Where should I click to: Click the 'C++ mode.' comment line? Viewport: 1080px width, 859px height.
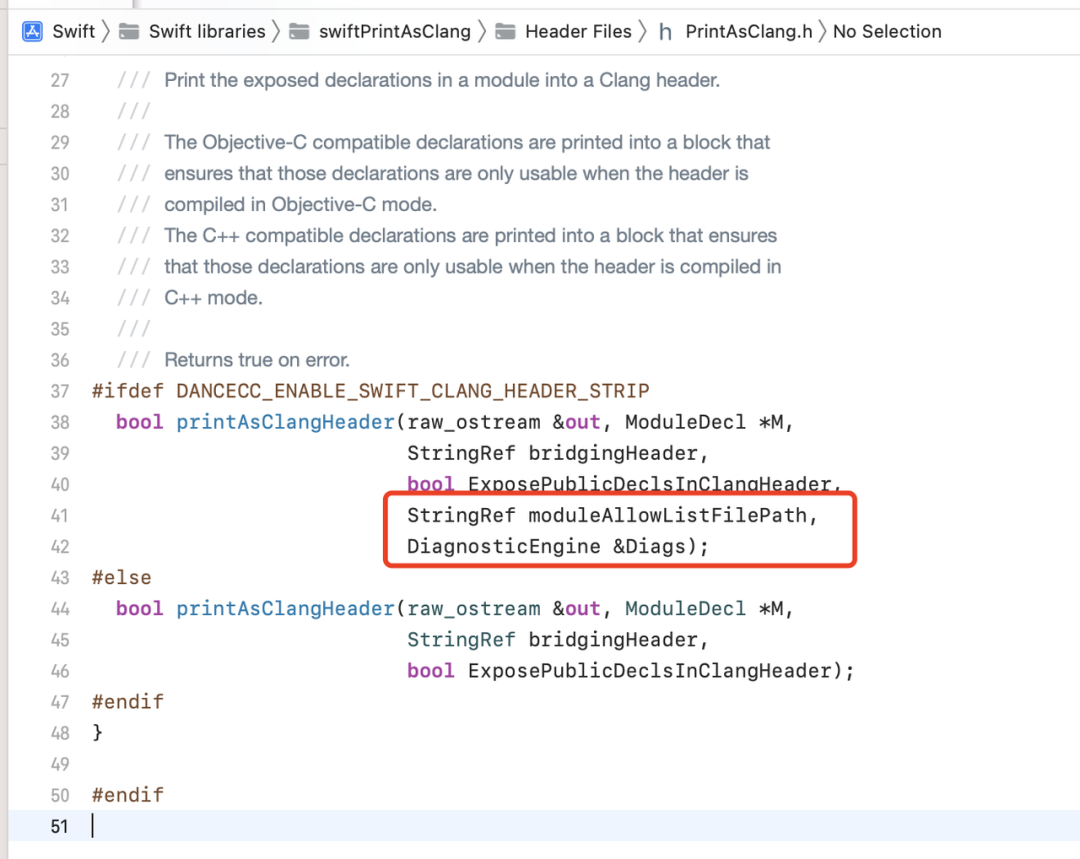pyautogui.click(x=214, y=298)
